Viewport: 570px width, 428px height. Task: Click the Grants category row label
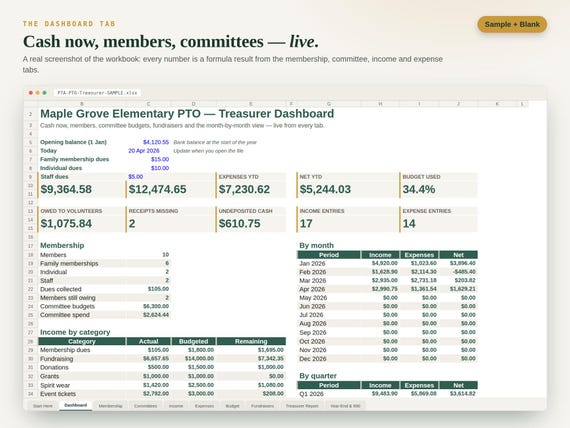click(49, 376)
